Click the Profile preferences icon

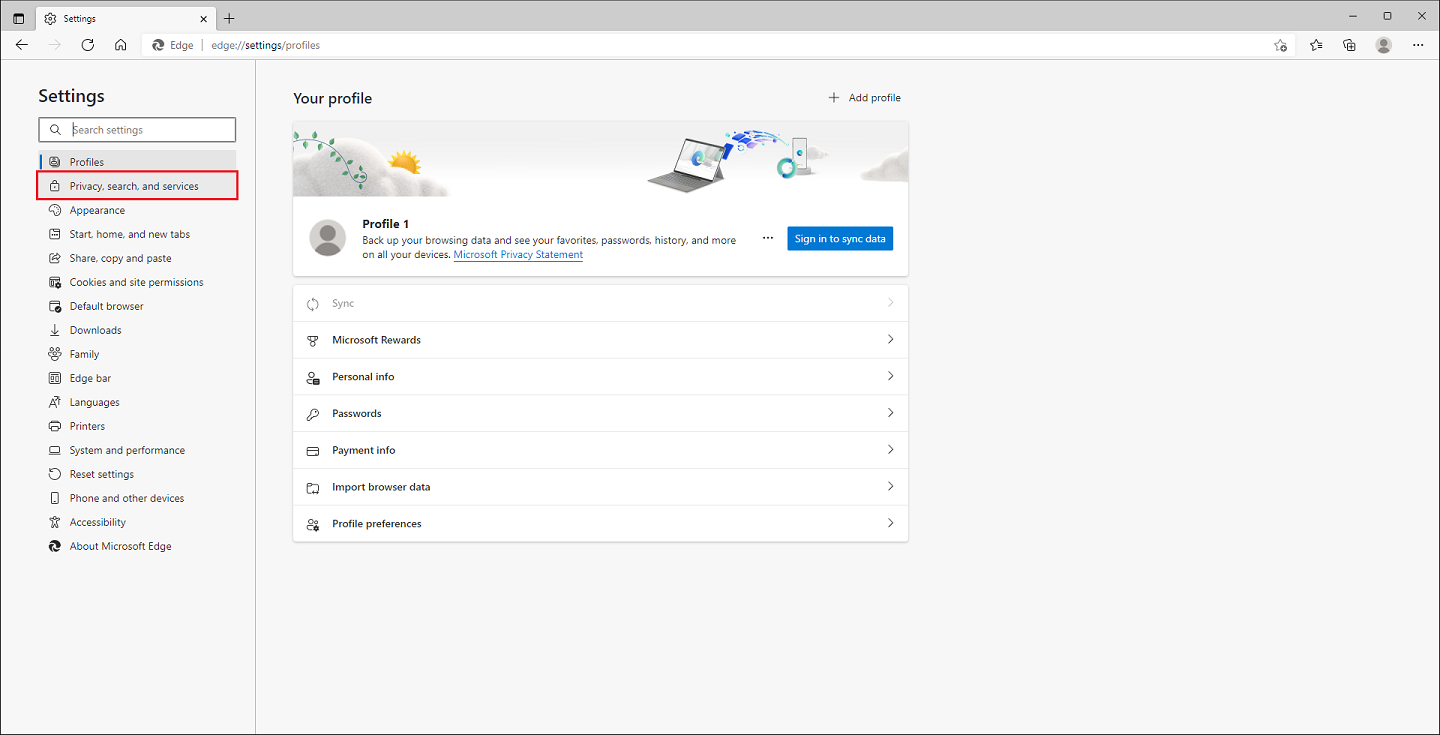click(x=312, y=524)
